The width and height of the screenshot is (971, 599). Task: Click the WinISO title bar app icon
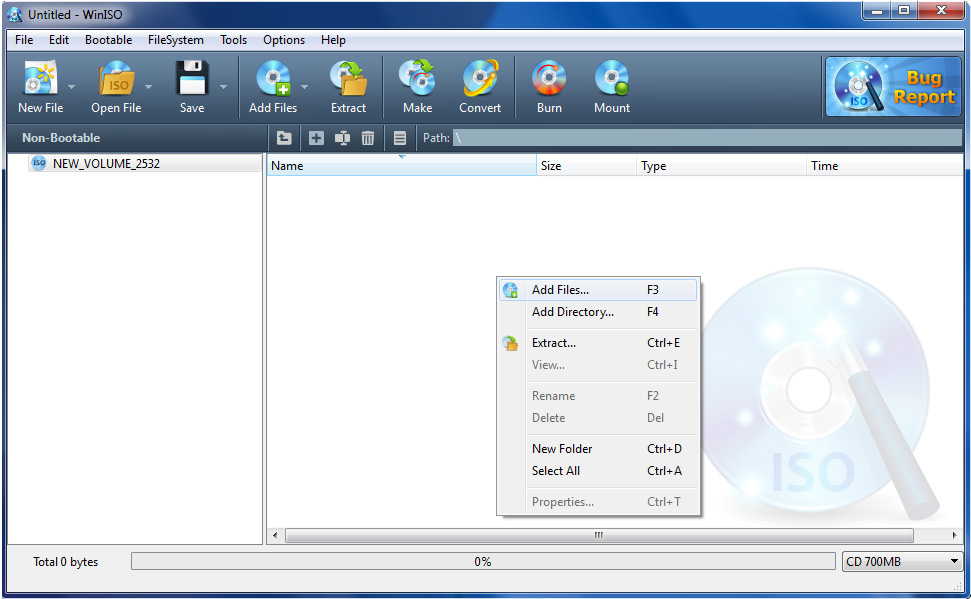coord(15,14)
